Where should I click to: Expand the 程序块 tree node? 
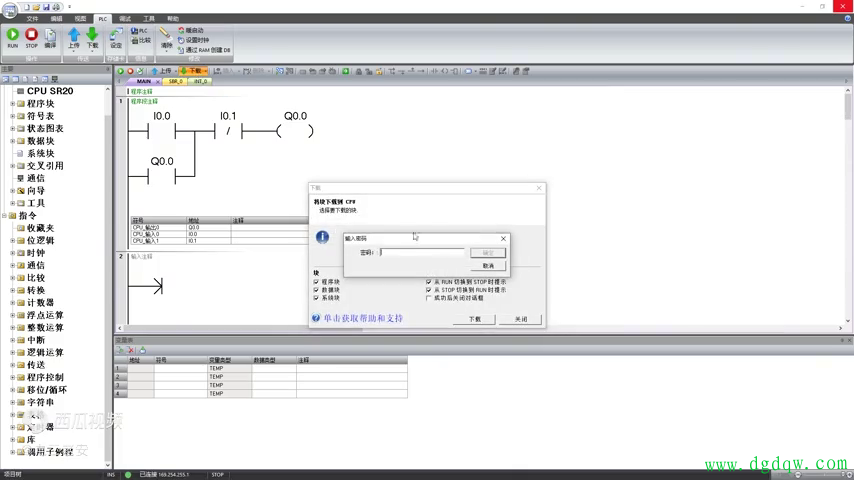[13, 104]
